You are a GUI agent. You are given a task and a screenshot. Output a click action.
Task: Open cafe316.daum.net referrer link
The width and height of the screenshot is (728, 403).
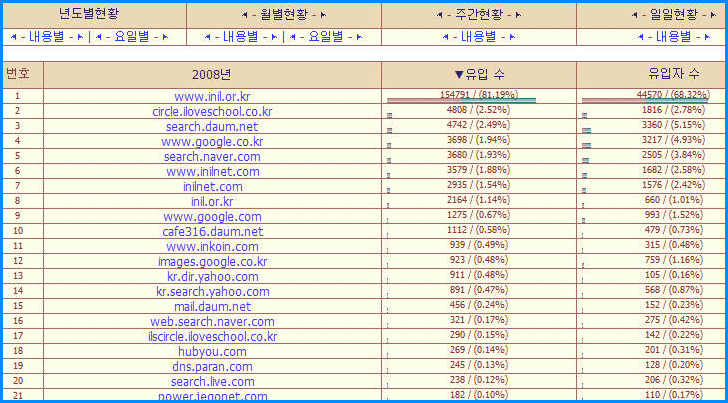point(213,231)
